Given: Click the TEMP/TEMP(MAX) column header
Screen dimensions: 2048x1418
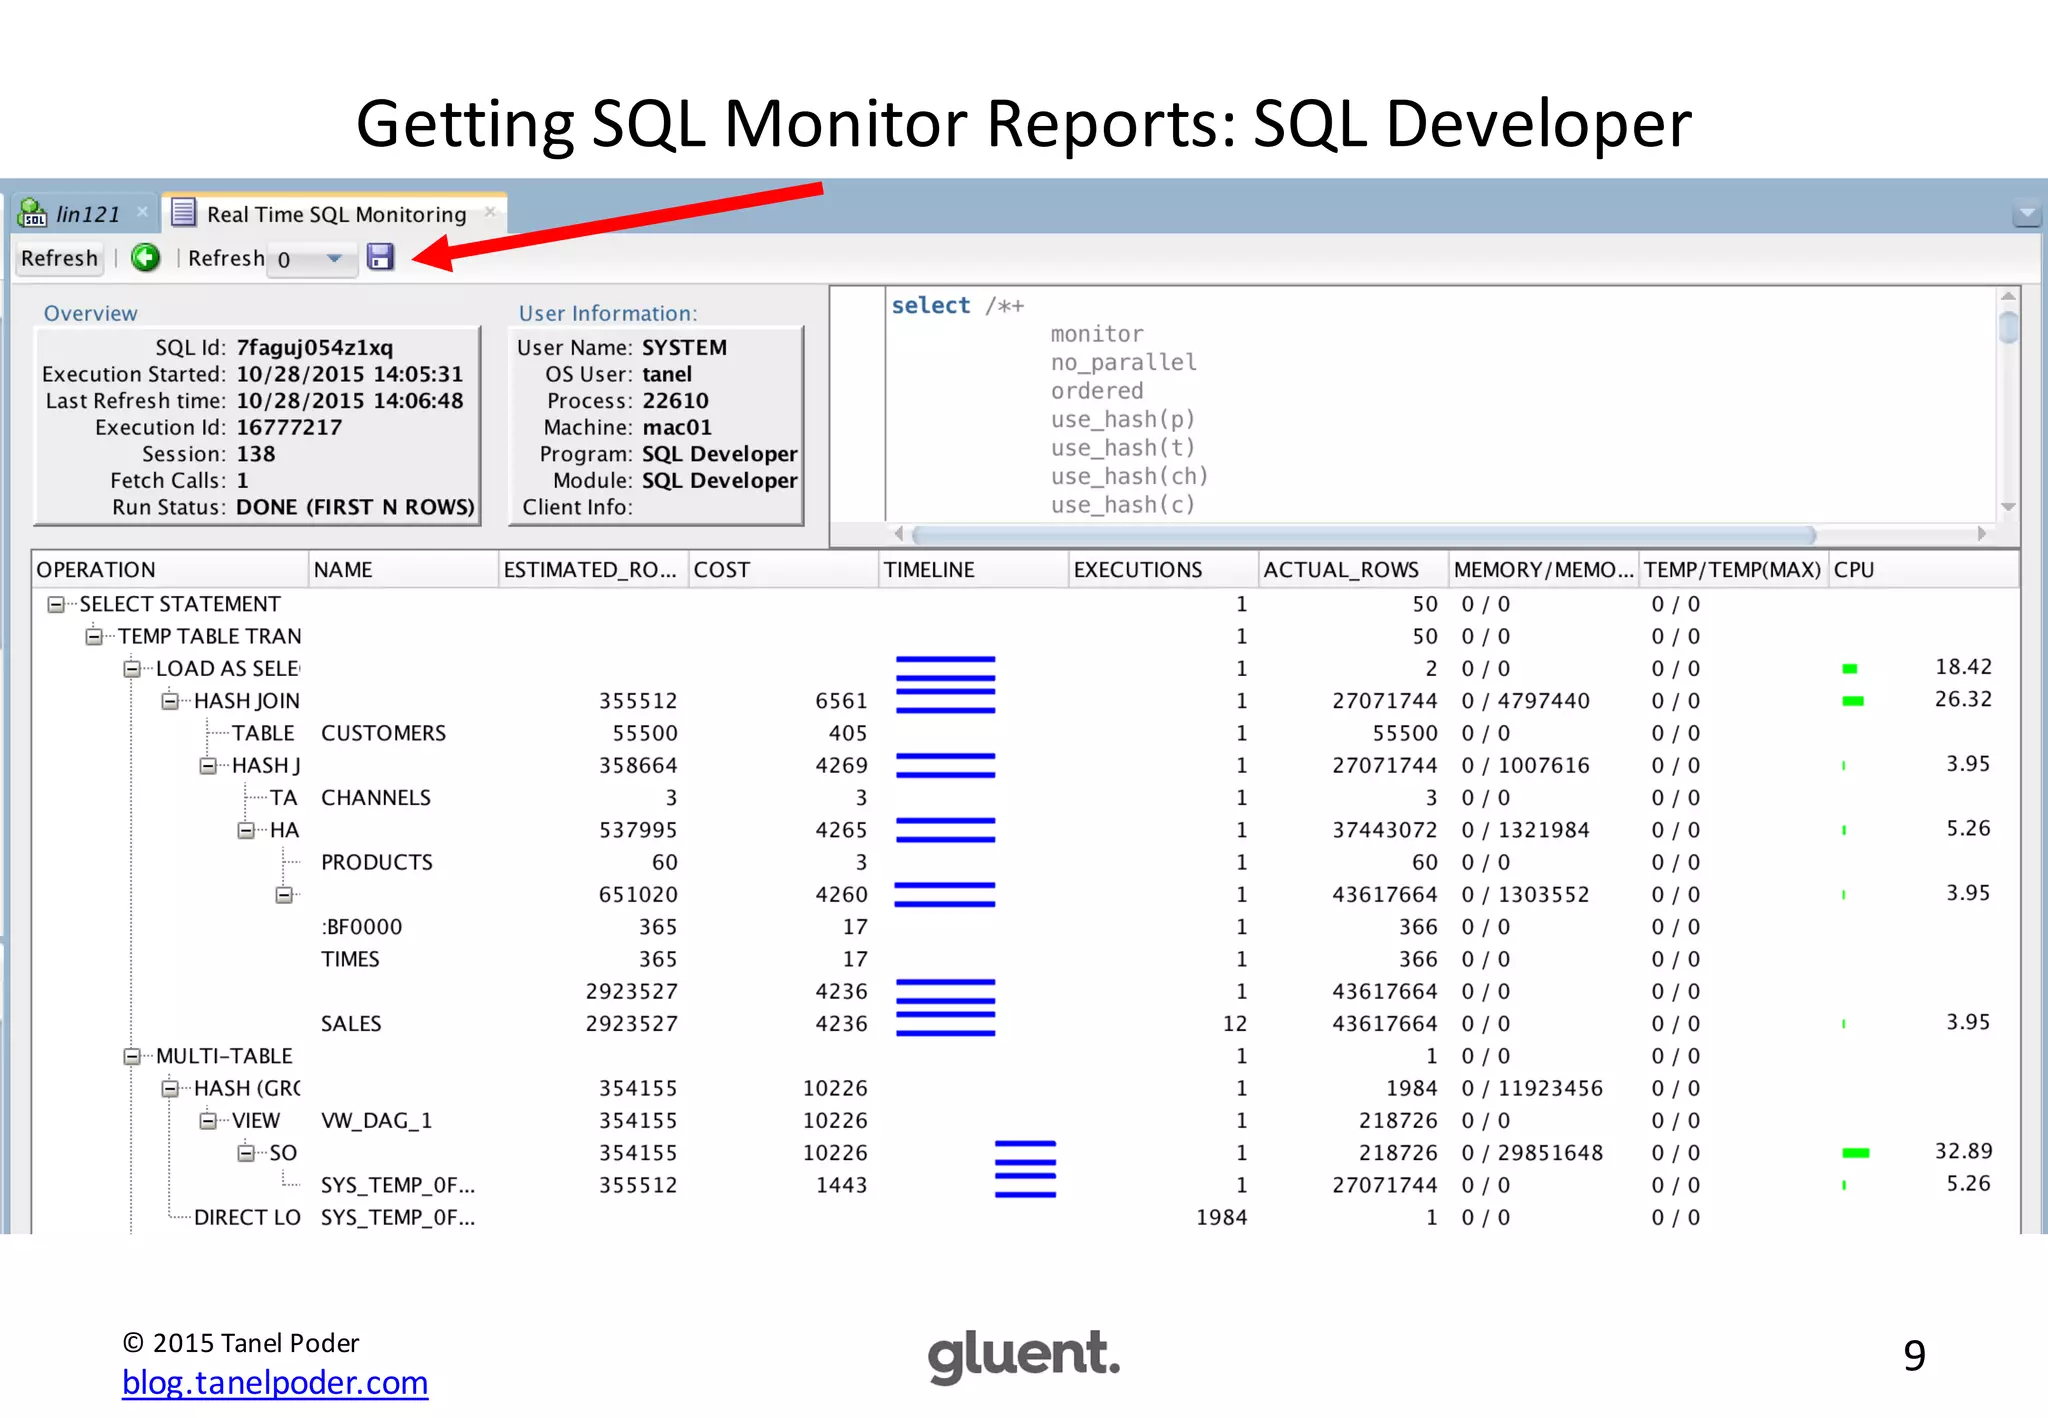Looking at the screenshot, I should (x=1733, y=570).
